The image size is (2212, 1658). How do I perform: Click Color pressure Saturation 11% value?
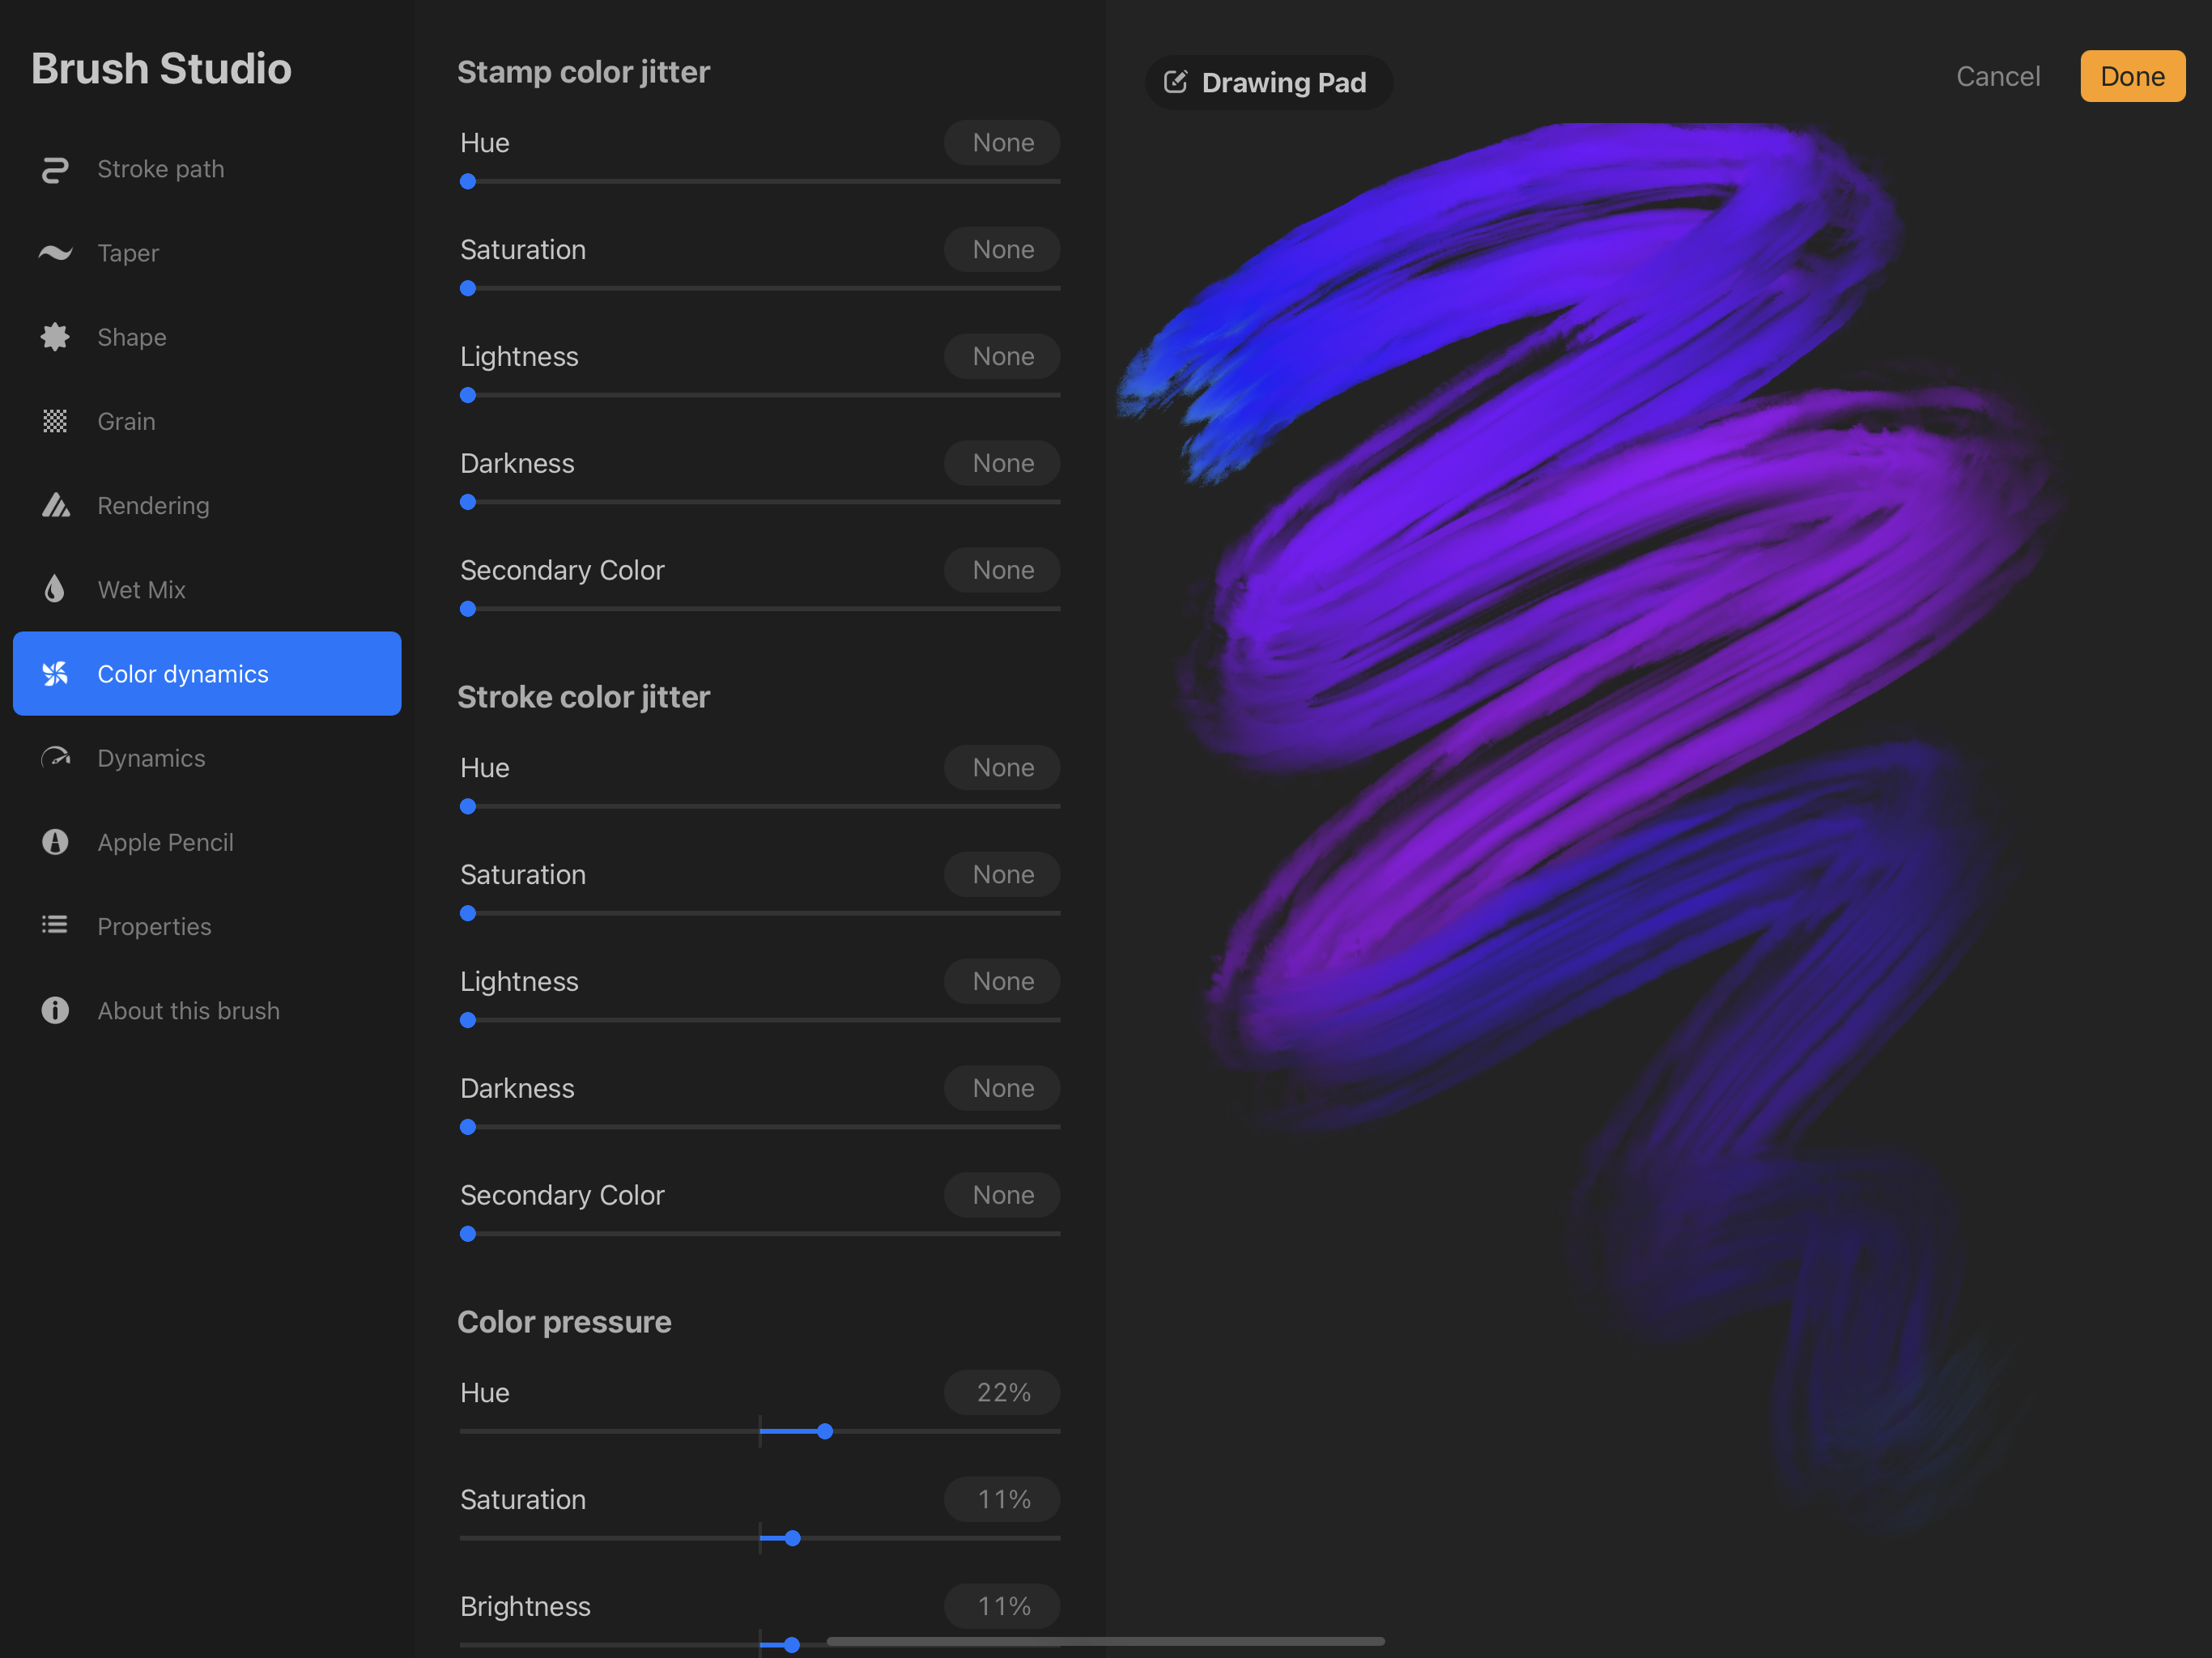click(x=1002, y=1500)
